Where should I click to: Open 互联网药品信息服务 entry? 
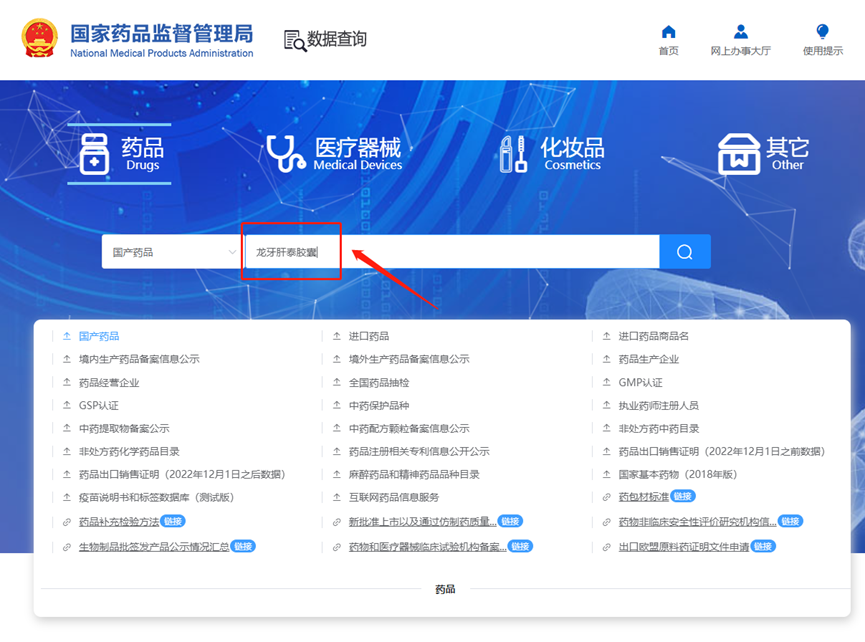[x=394, y=498]
